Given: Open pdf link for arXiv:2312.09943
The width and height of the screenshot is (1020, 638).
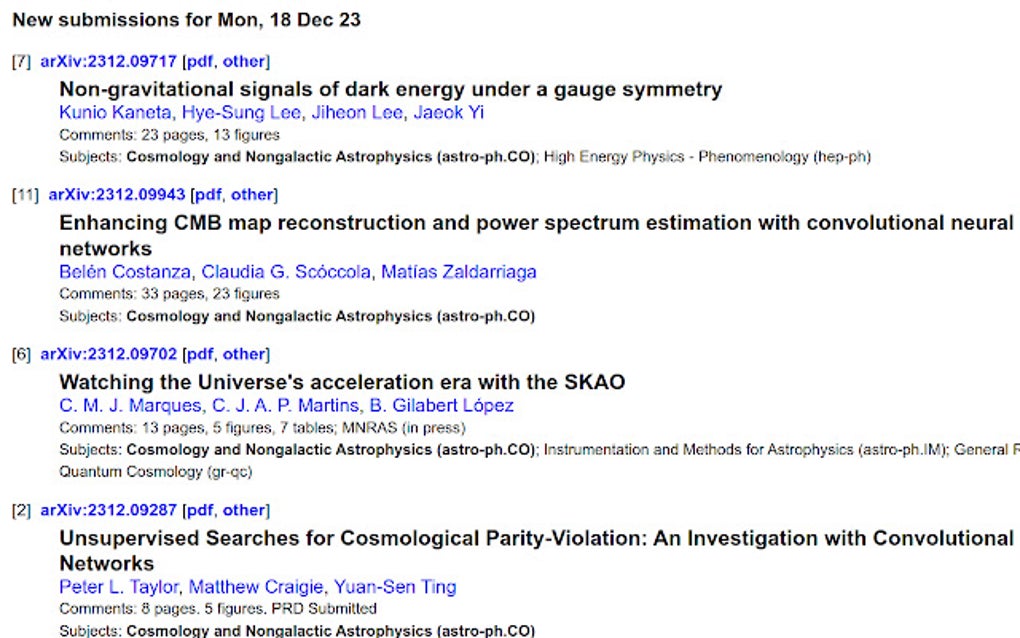Looking at the screenshot, I should tap(208, 194).
